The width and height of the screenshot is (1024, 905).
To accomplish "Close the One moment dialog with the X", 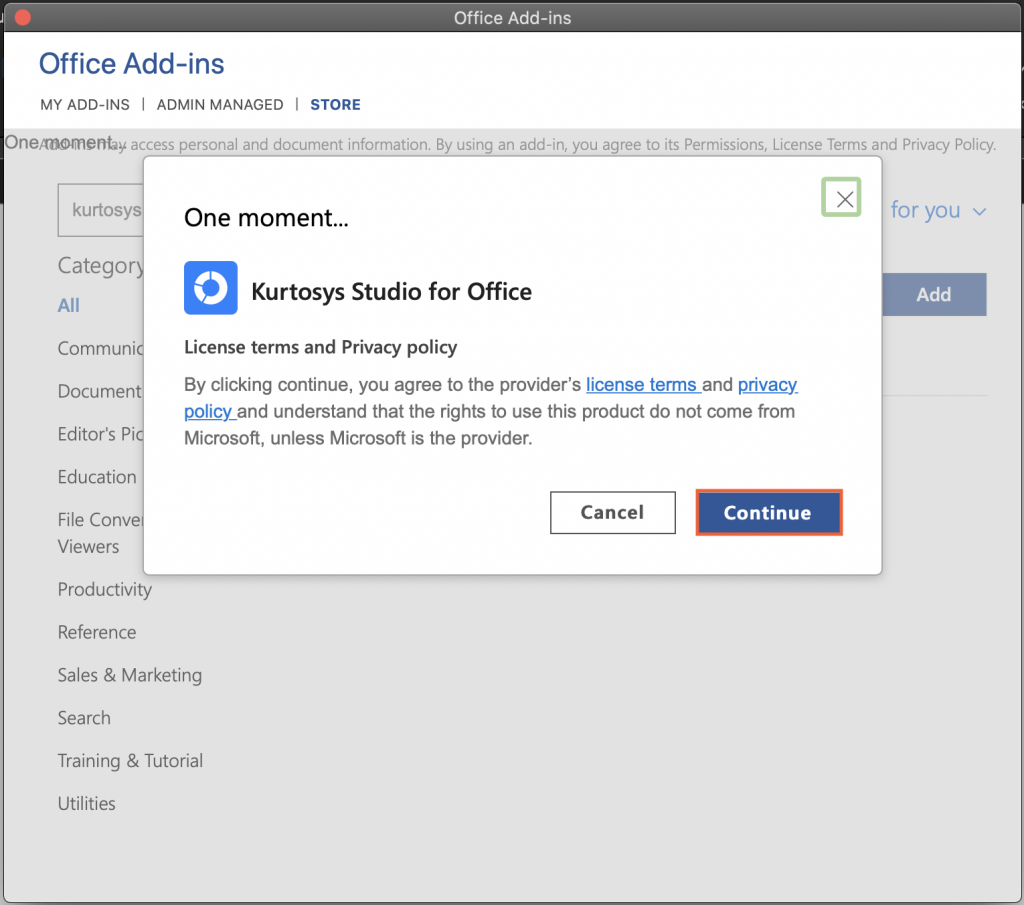I will click(x=841, y=197).
